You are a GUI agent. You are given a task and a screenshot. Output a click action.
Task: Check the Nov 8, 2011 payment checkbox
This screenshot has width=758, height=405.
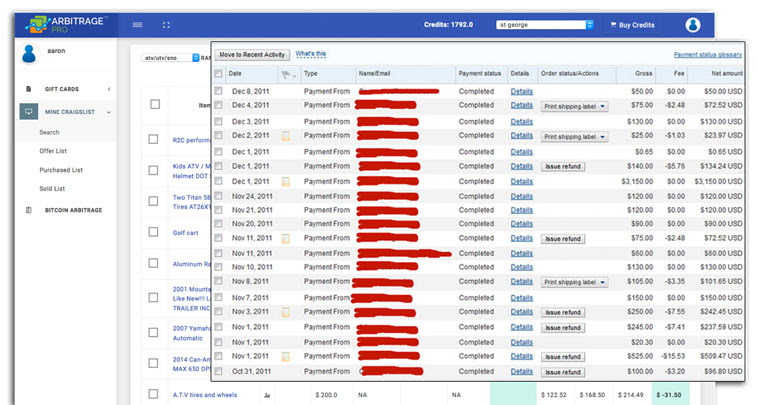(x=219, y=281)
